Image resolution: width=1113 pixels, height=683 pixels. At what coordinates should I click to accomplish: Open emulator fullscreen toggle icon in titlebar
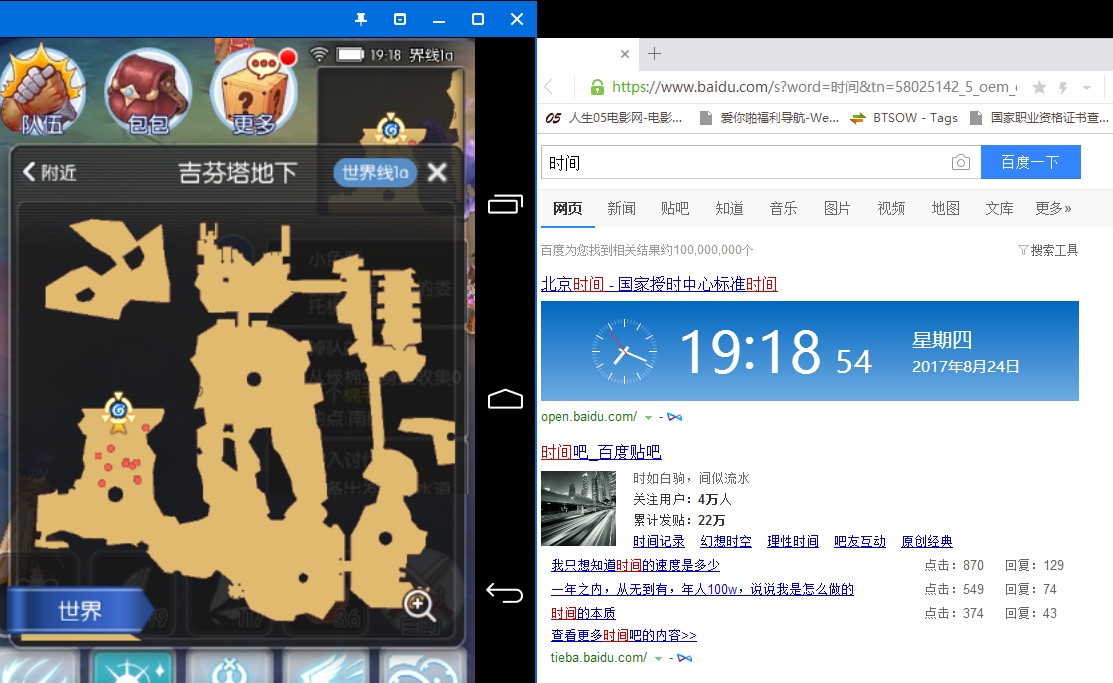[x=400, y=19]
